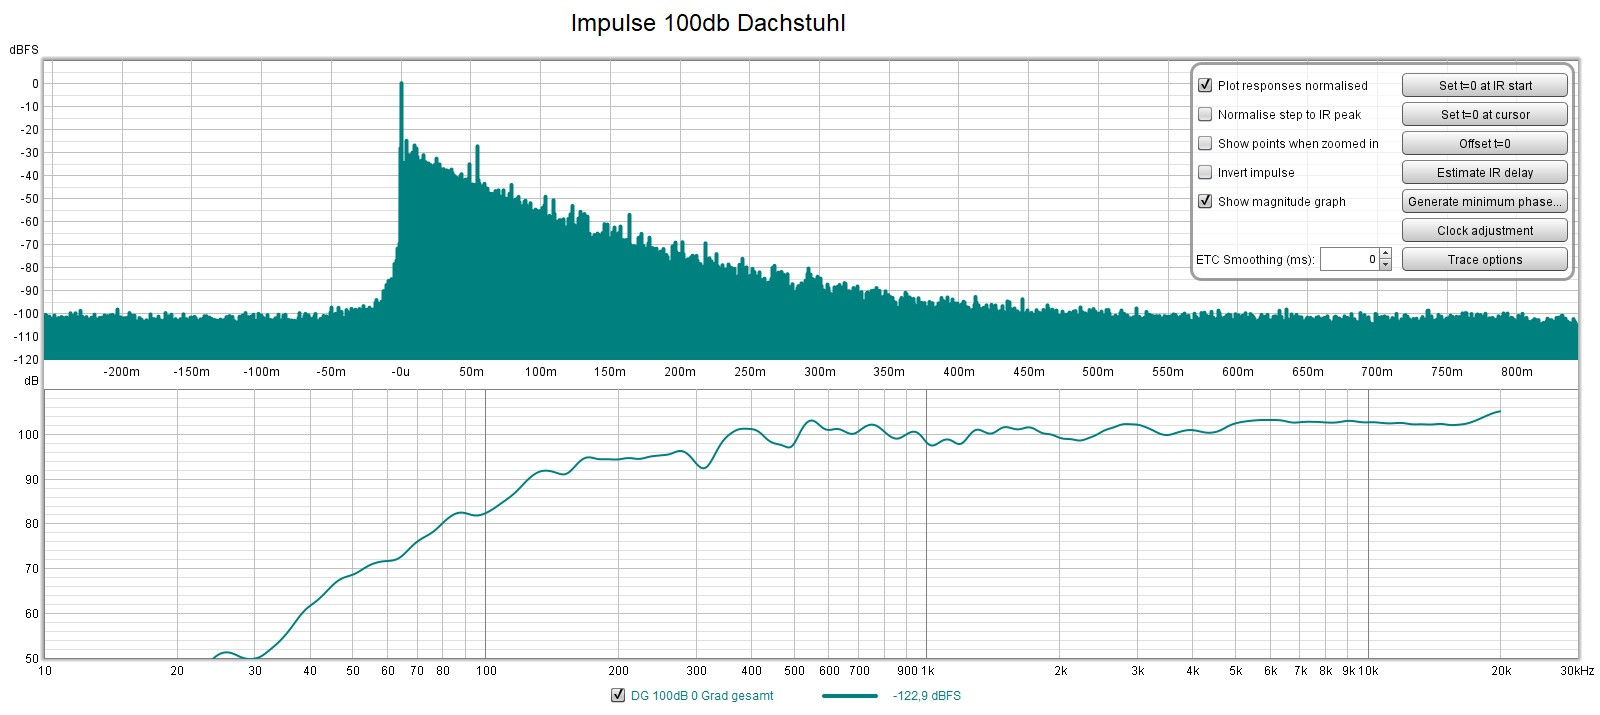1600x715 pixels.
Task: Click the Impulse 100db Dachstuhl title
Action: pyautogui.click(x=708, y=23)
